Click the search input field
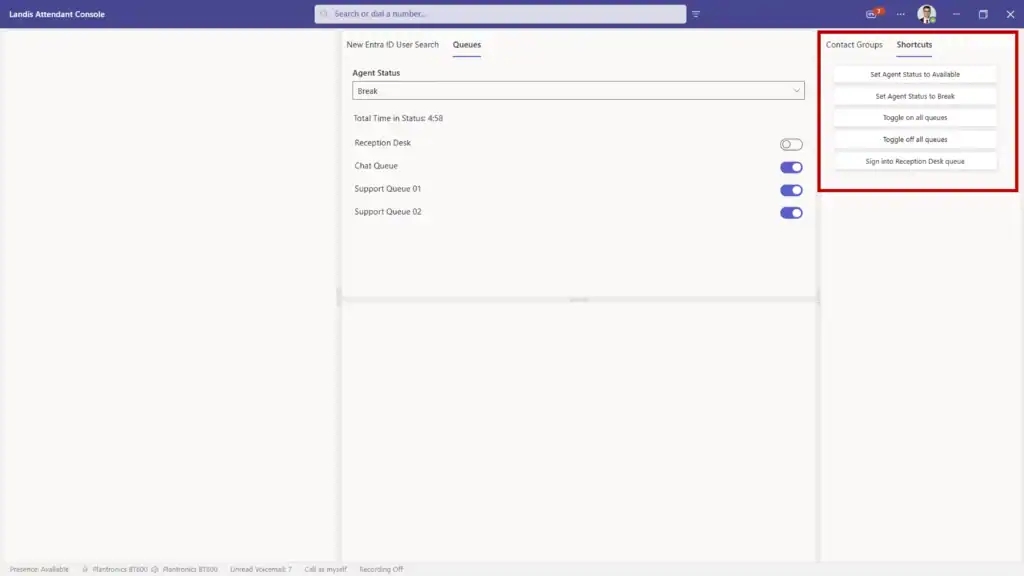Image resolution: width=1024 pixels, height=576 pixels. click(500, 14)
